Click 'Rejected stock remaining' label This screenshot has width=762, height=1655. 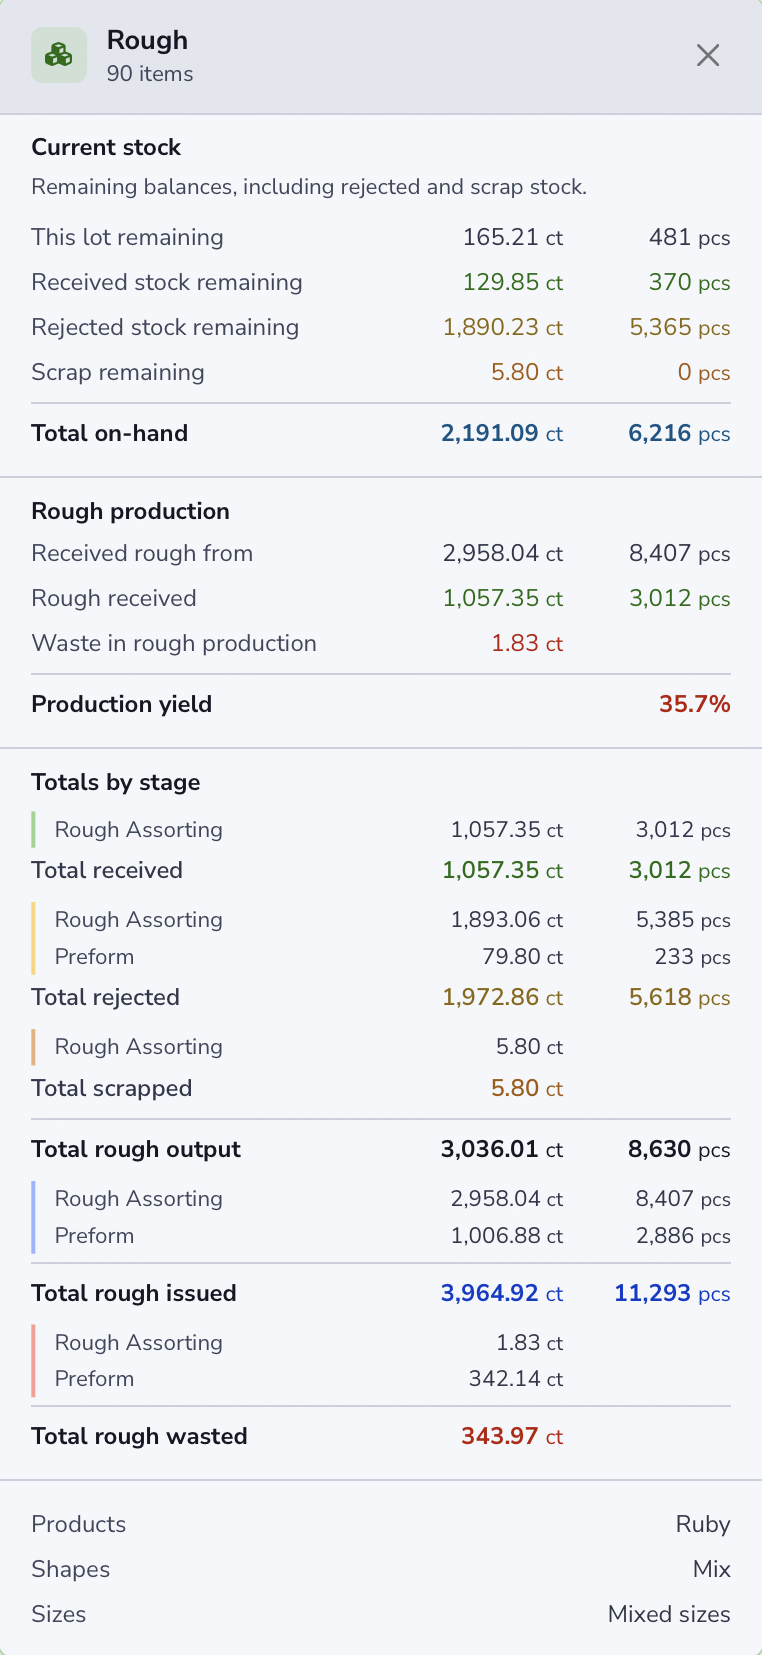tap(165, 327)
